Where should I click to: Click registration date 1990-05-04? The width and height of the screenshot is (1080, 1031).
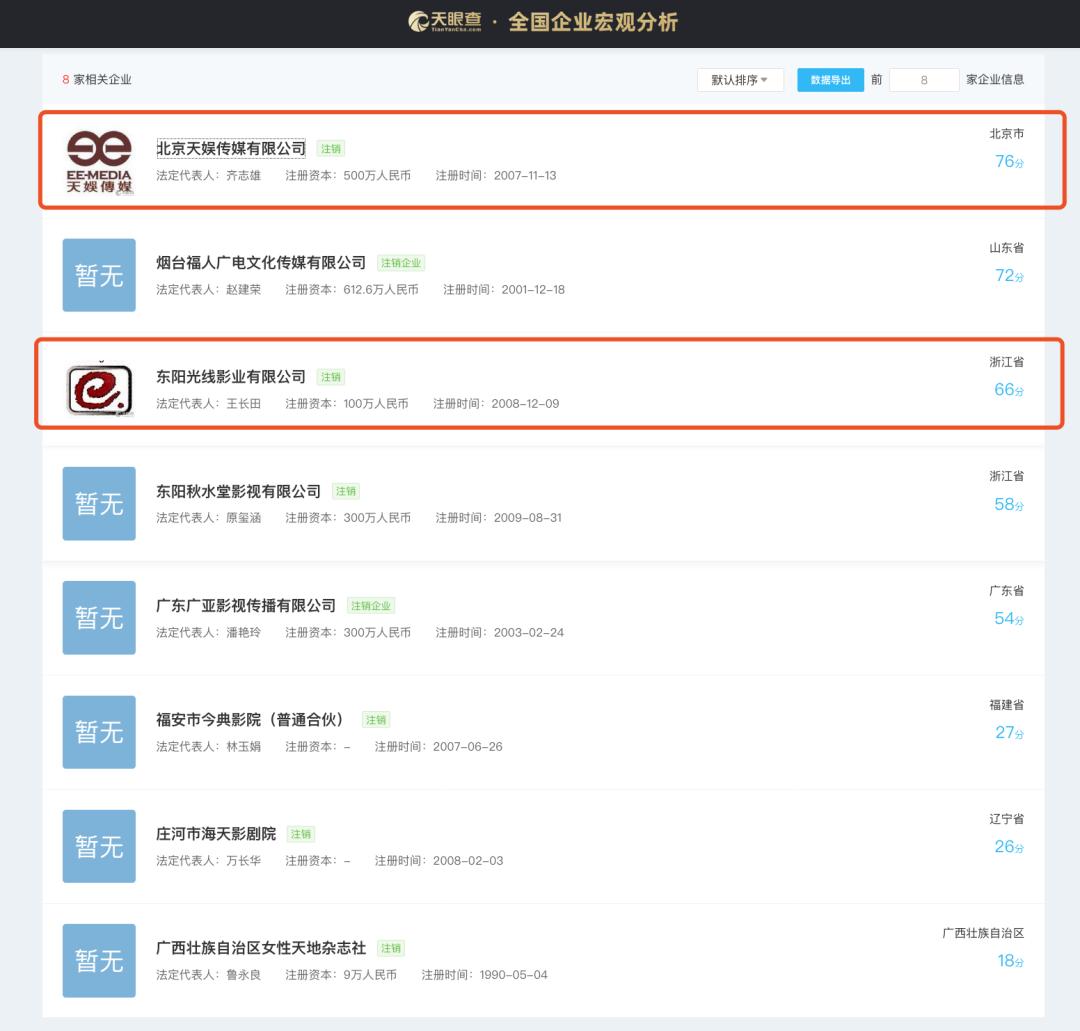(513, 975)
